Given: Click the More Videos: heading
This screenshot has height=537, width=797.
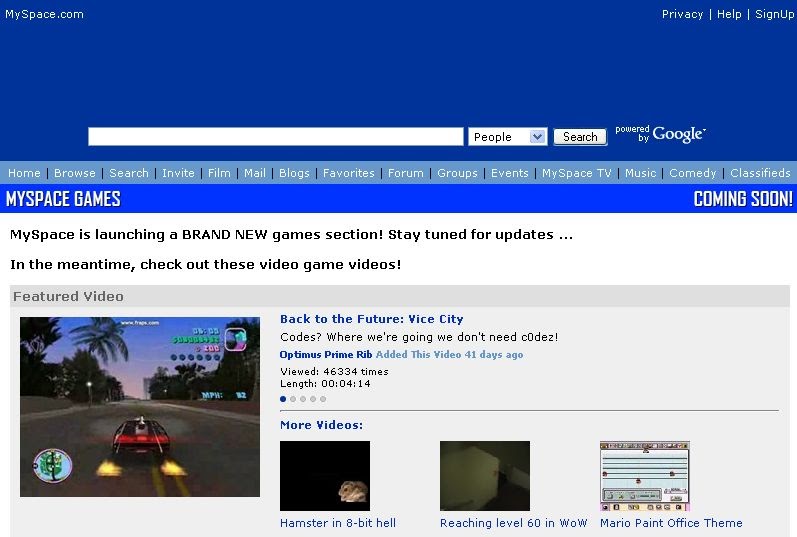Looking at the screenshot, I should click(x=322, y=425).
